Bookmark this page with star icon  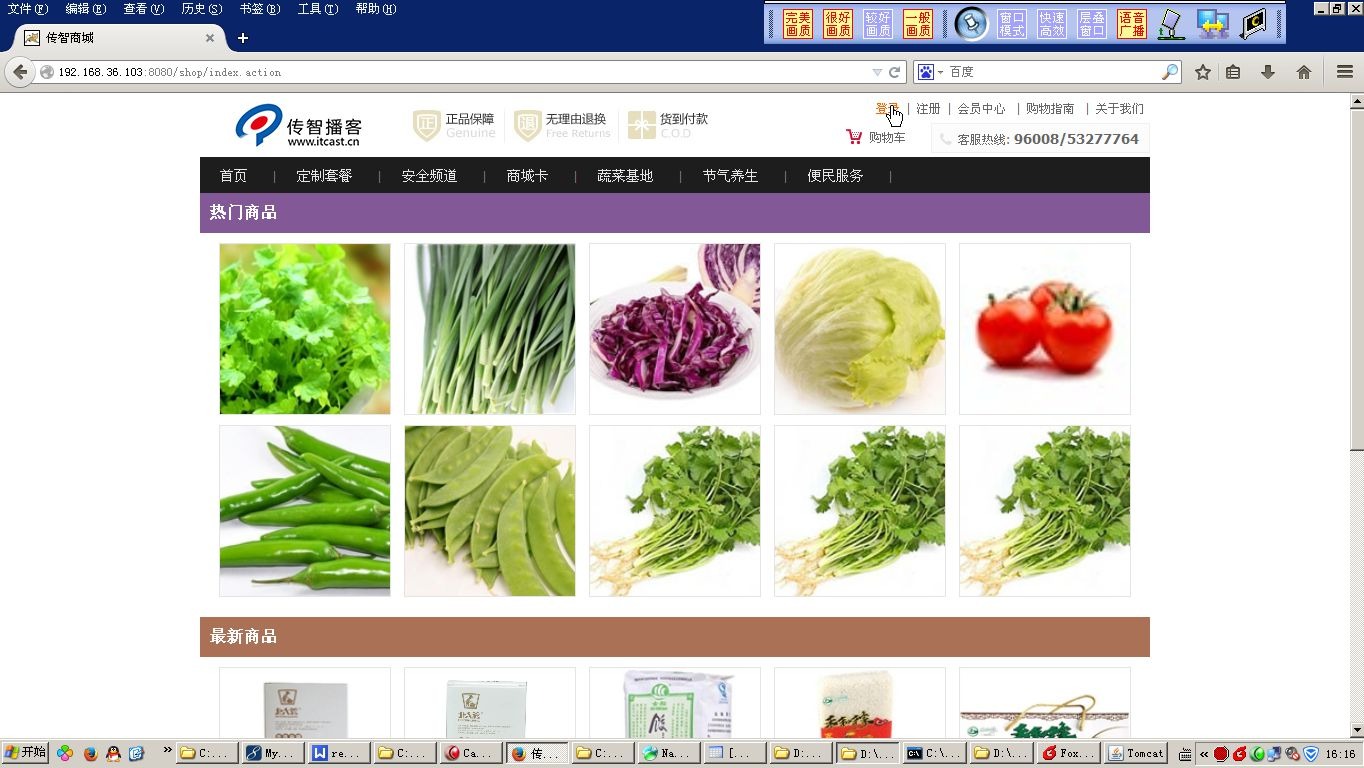tap(1203, 72)
